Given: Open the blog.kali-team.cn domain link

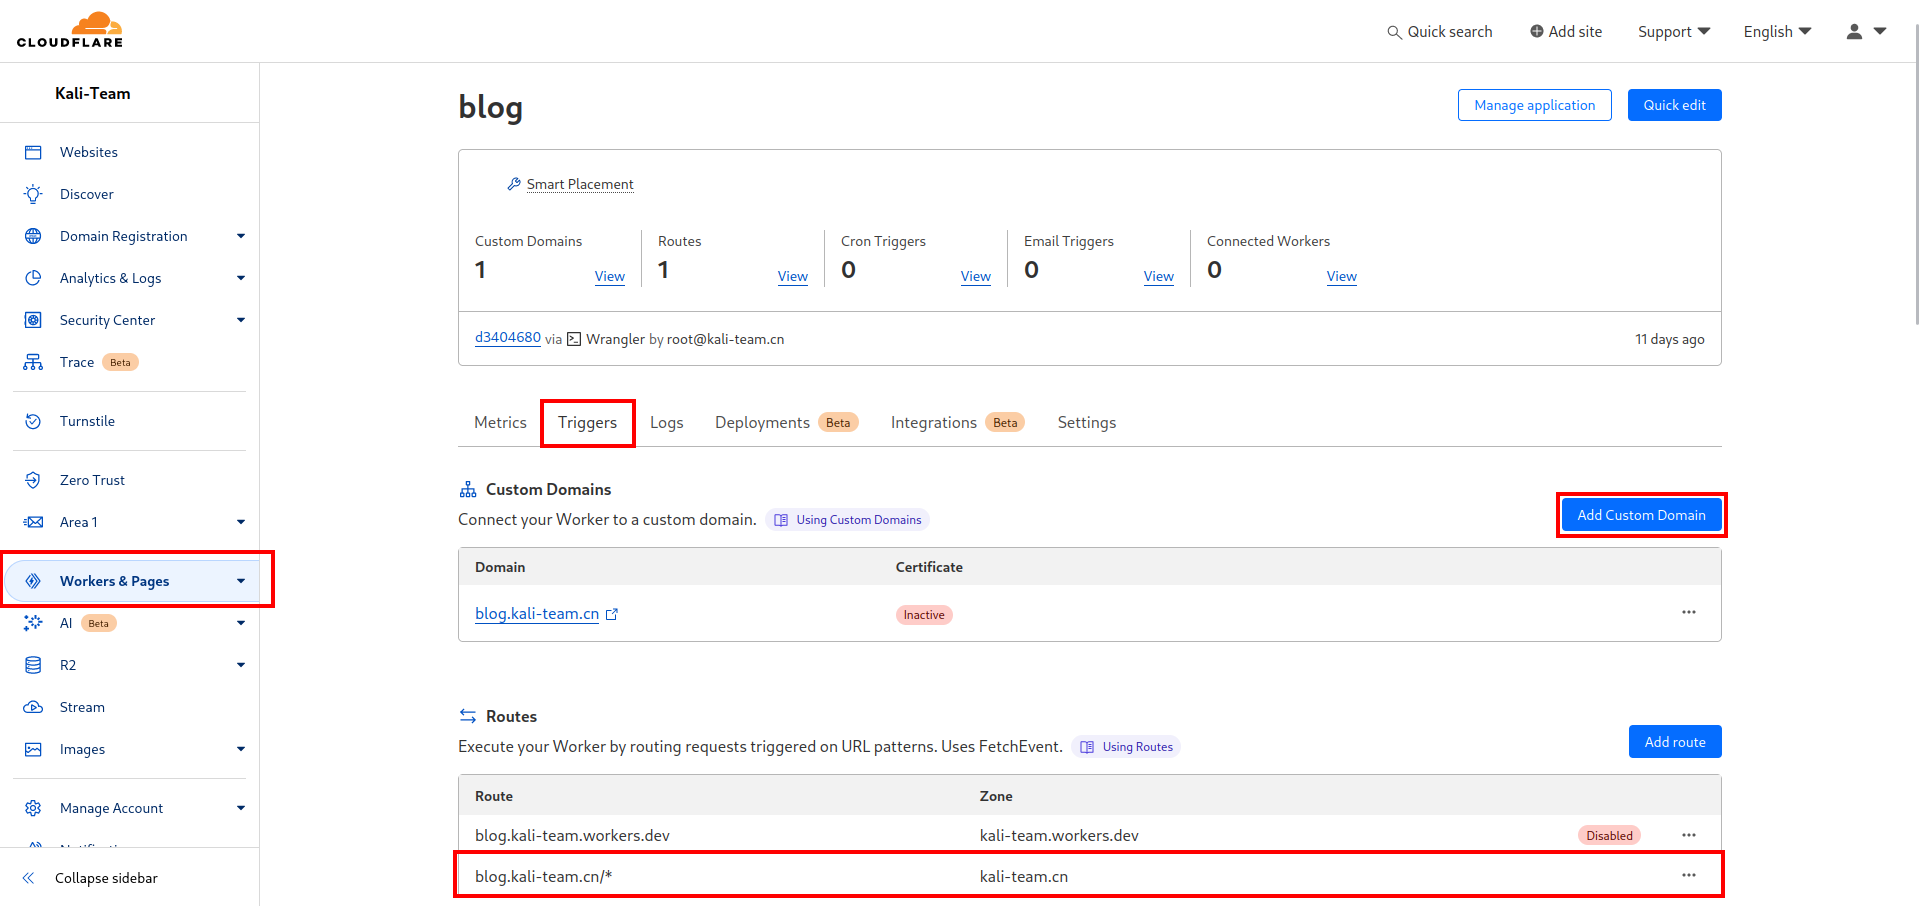Looking at the screenshot, I should click(537, 614).
